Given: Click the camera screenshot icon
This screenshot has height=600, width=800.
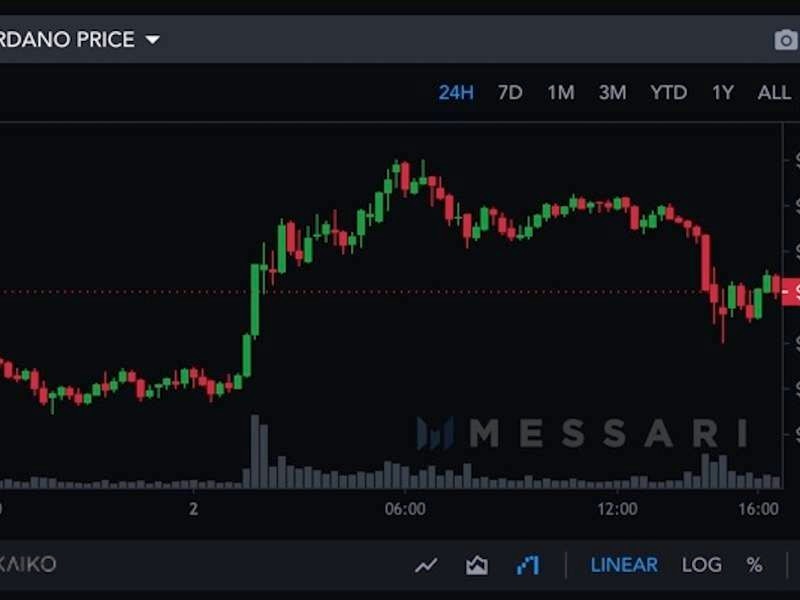Looking at the screenshot, I should (786, 40).
